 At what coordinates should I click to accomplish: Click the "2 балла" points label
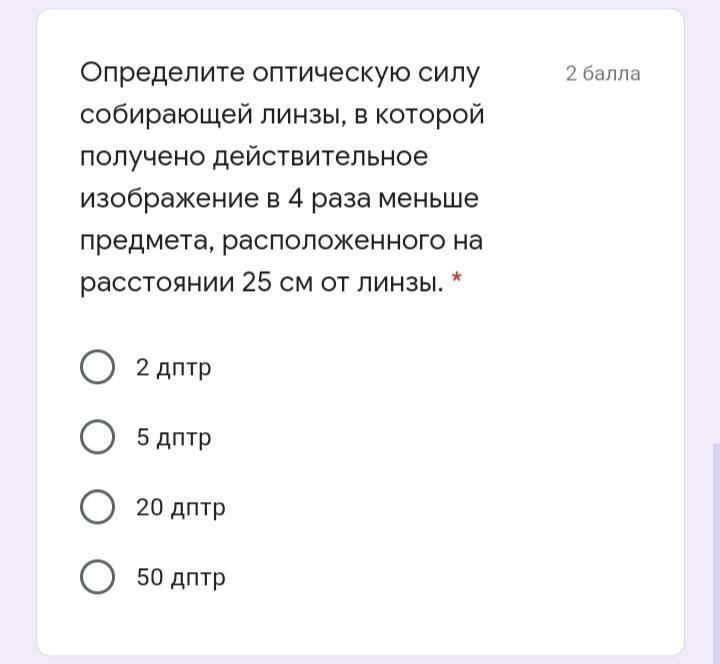click(603, 73)
